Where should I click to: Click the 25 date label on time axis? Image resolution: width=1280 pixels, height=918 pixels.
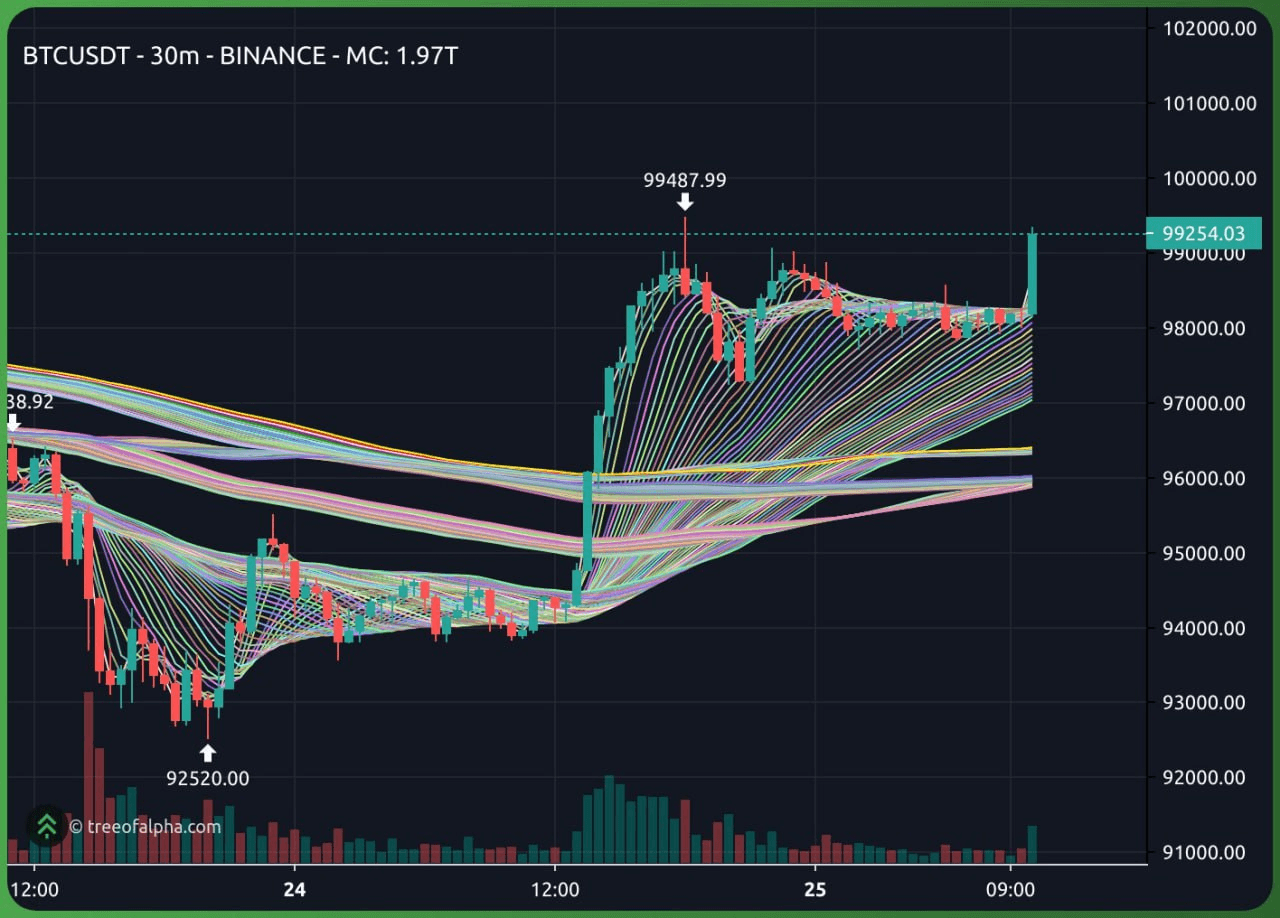click(x=815, y=889)
